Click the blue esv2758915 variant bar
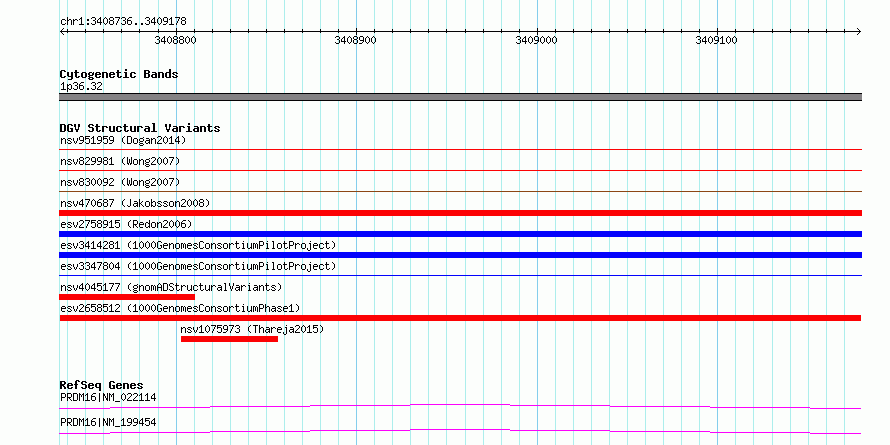Image resolution: width=890 pixels, height=445 pixels. [x=461, y=234]
